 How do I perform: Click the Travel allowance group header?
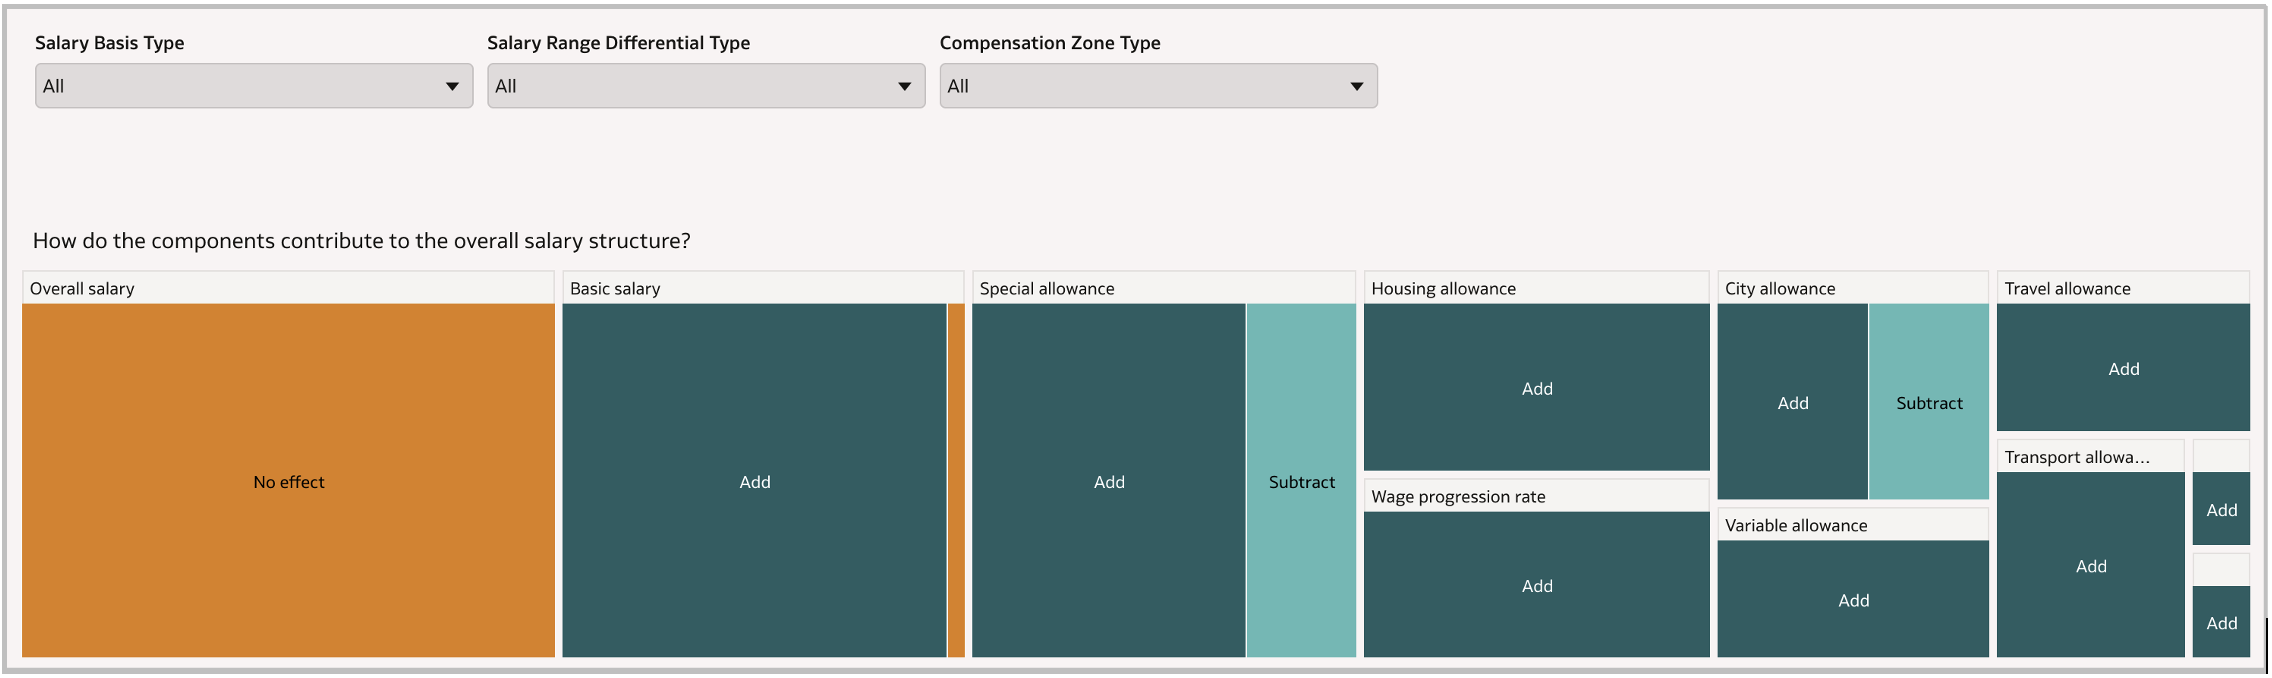[2122, 288]
